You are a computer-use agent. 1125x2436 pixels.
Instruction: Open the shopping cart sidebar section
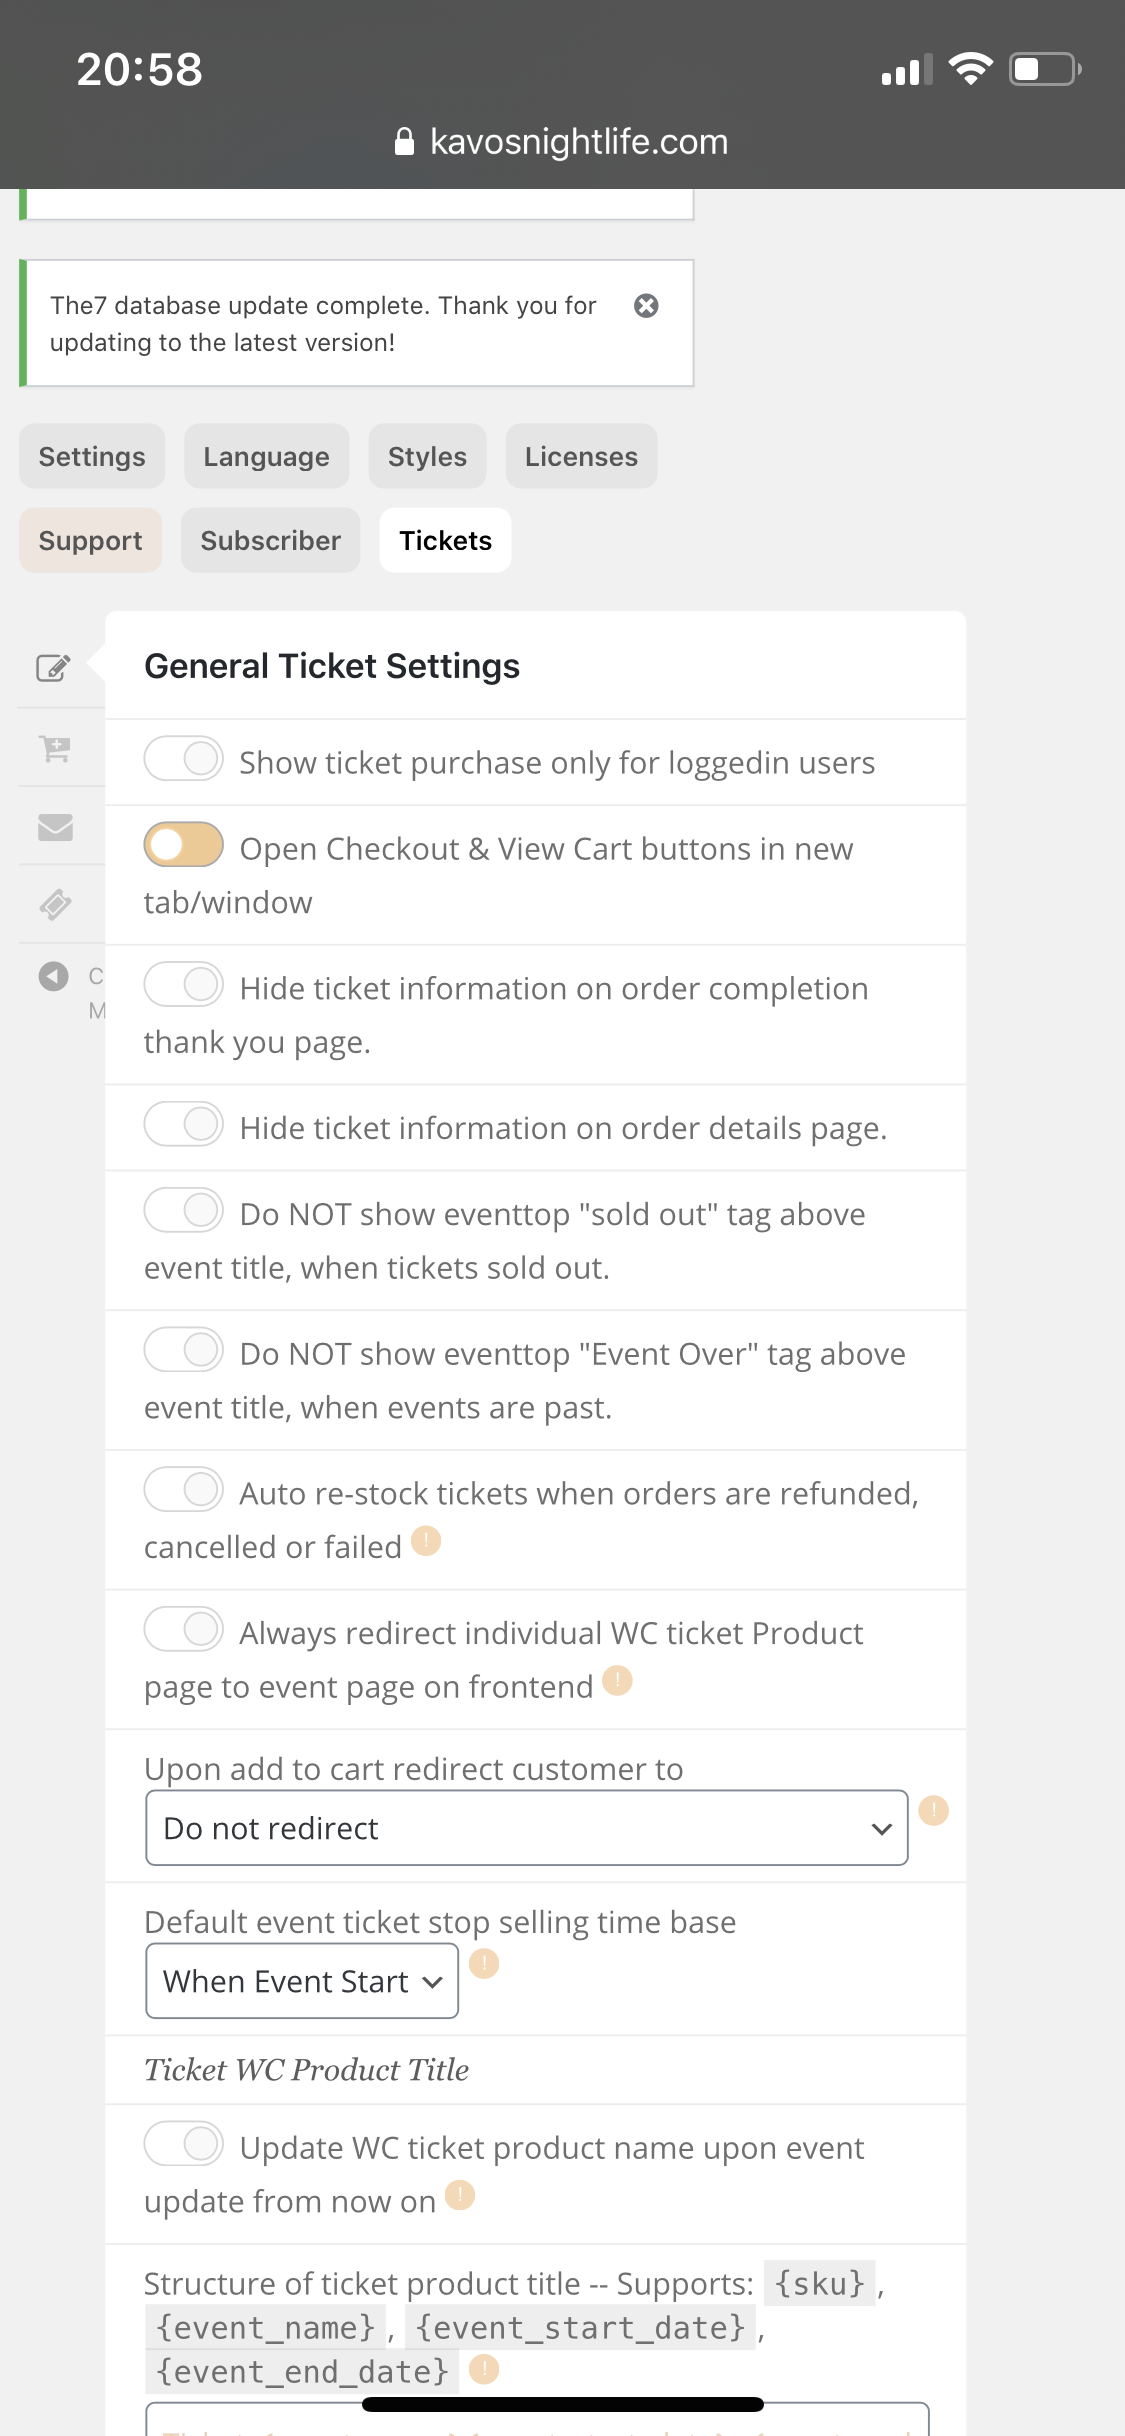tap(55, 748)
